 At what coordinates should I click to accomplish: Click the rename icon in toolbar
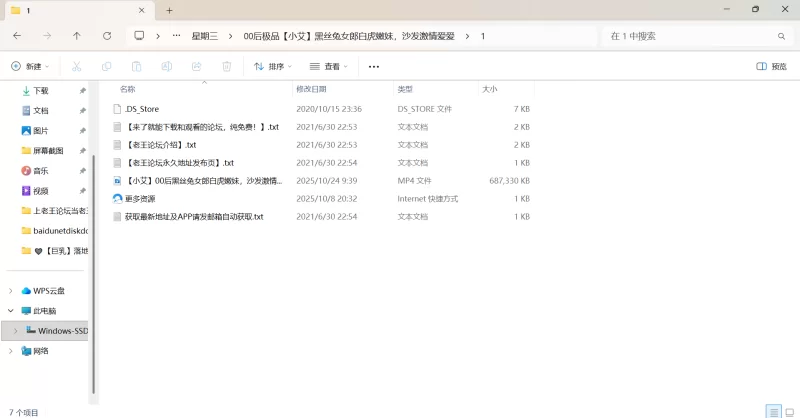tap(166, 66)
